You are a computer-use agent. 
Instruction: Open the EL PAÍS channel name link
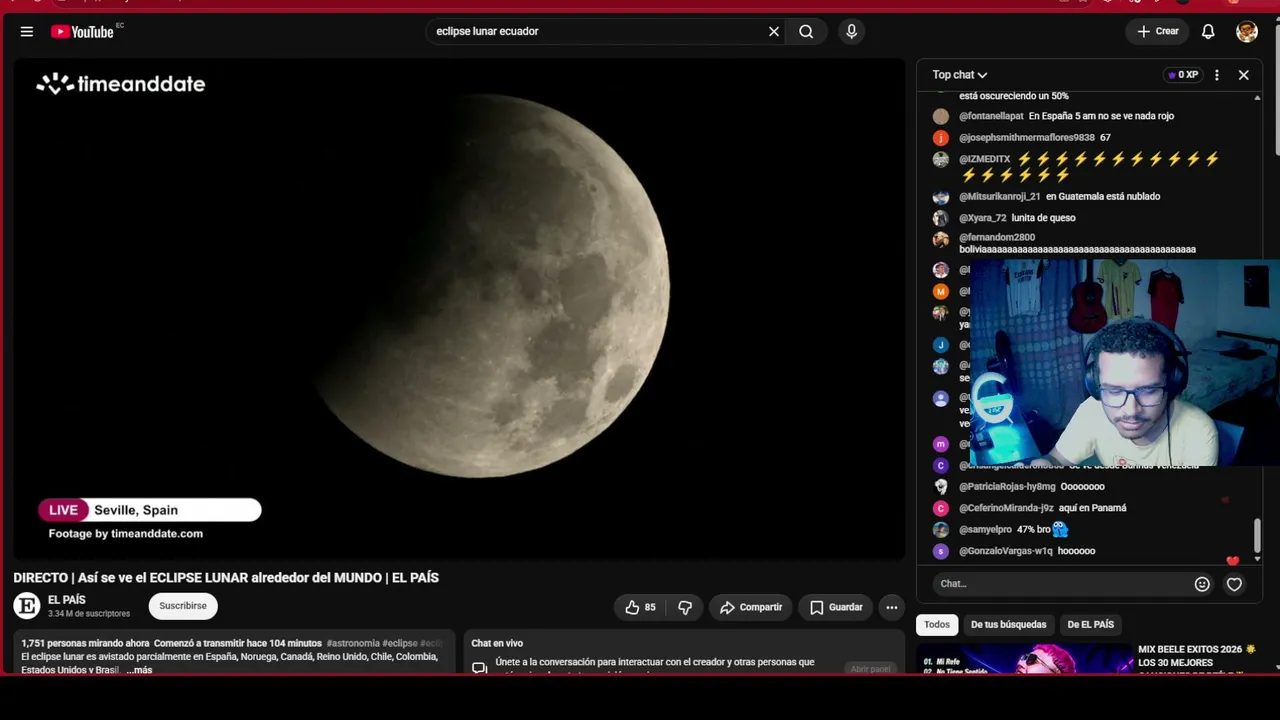67,600
